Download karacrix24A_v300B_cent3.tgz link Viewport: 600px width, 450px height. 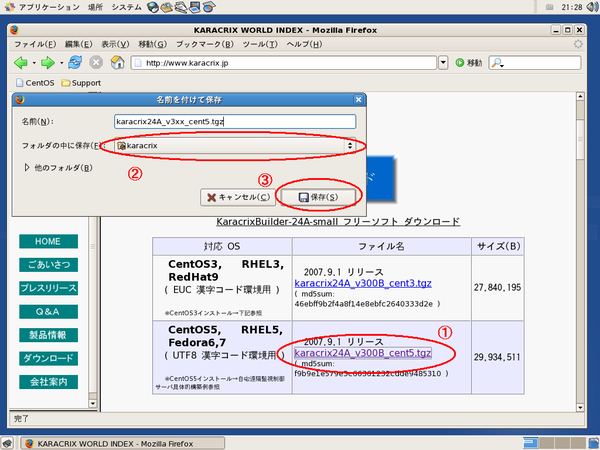[x=363, y=283]
